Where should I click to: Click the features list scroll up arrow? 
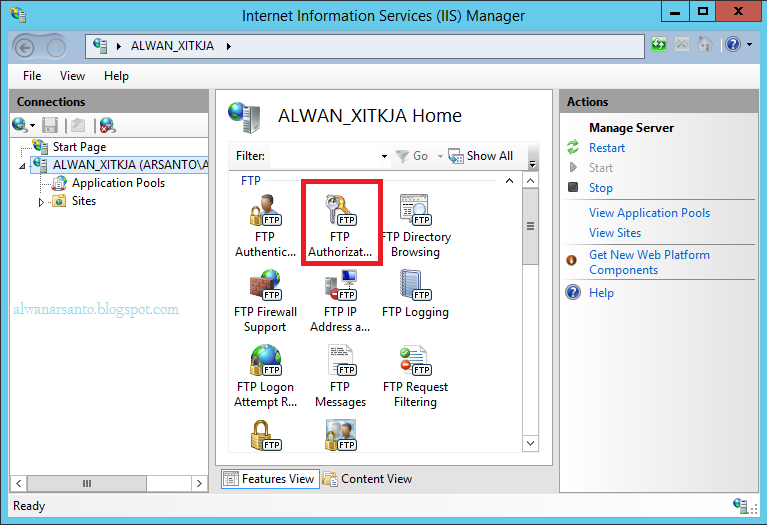coord(530,181)
